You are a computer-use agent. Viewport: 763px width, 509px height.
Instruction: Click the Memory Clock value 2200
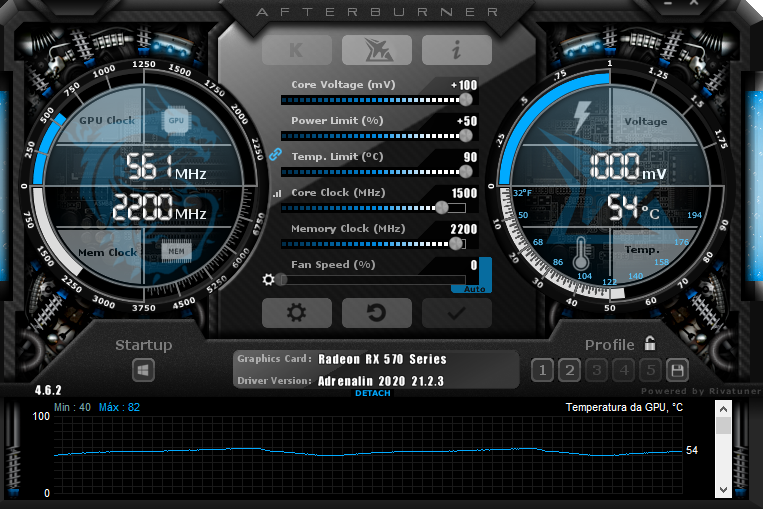point(464,229)
